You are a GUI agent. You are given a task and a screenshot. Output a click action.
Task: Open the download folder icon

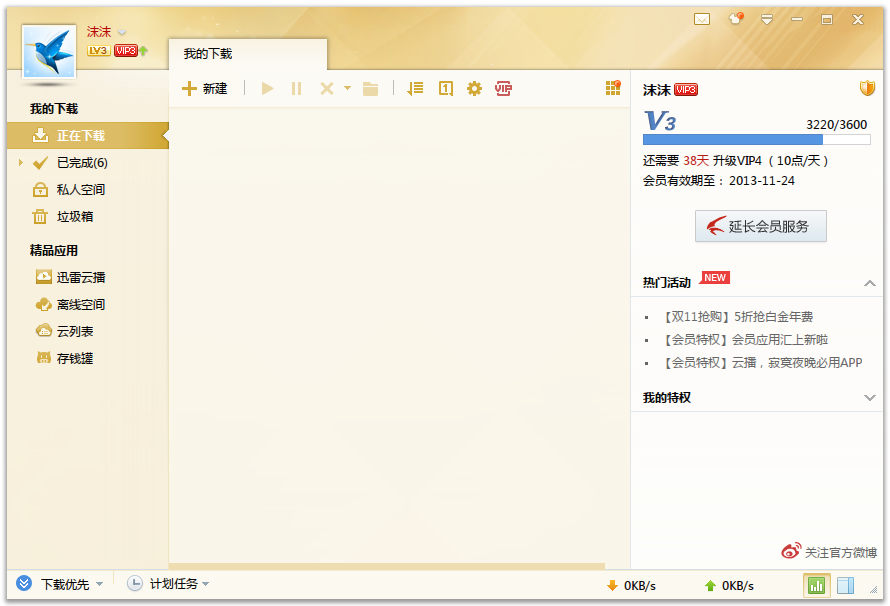coord(371,89)
